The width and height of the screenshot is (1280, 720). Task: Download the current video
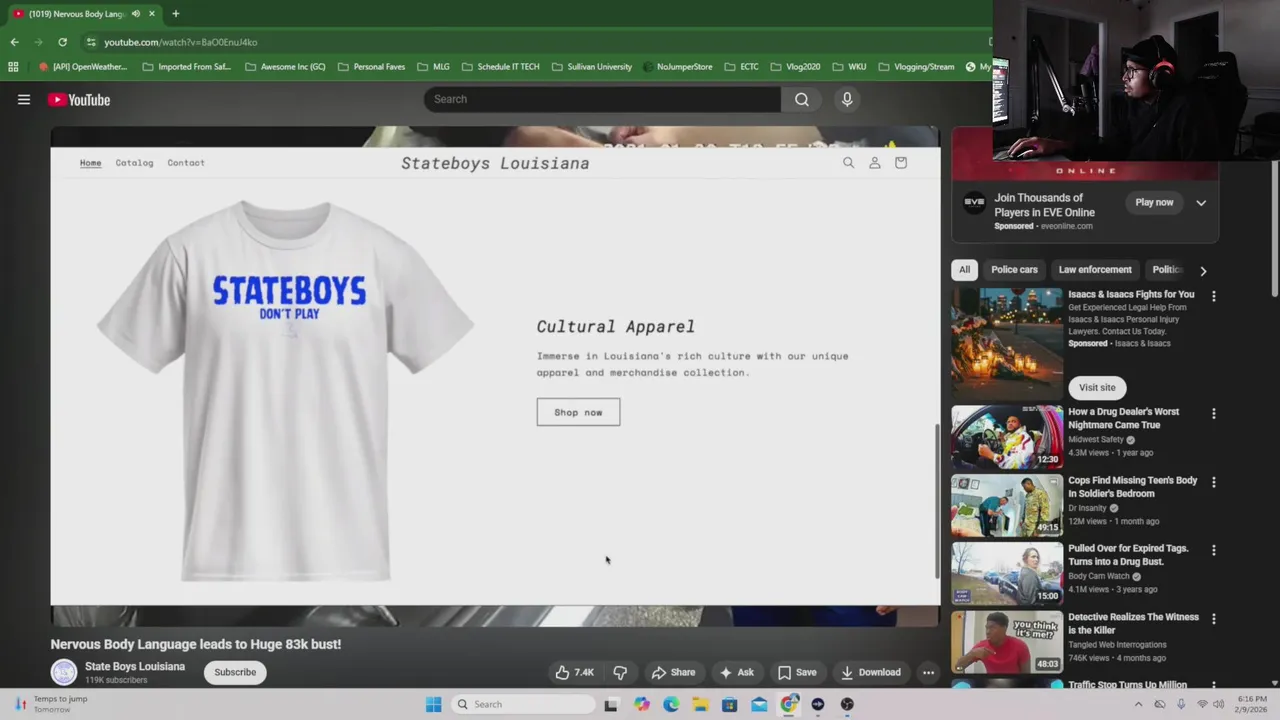870,672
